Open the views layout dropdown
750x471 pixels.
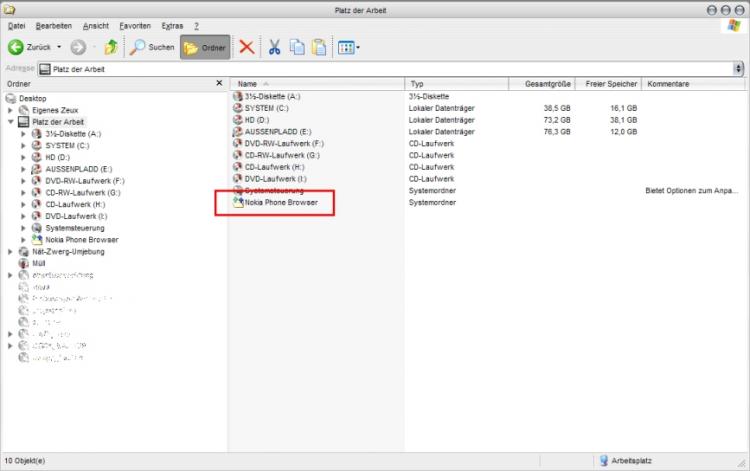click(x=349, y=47)
